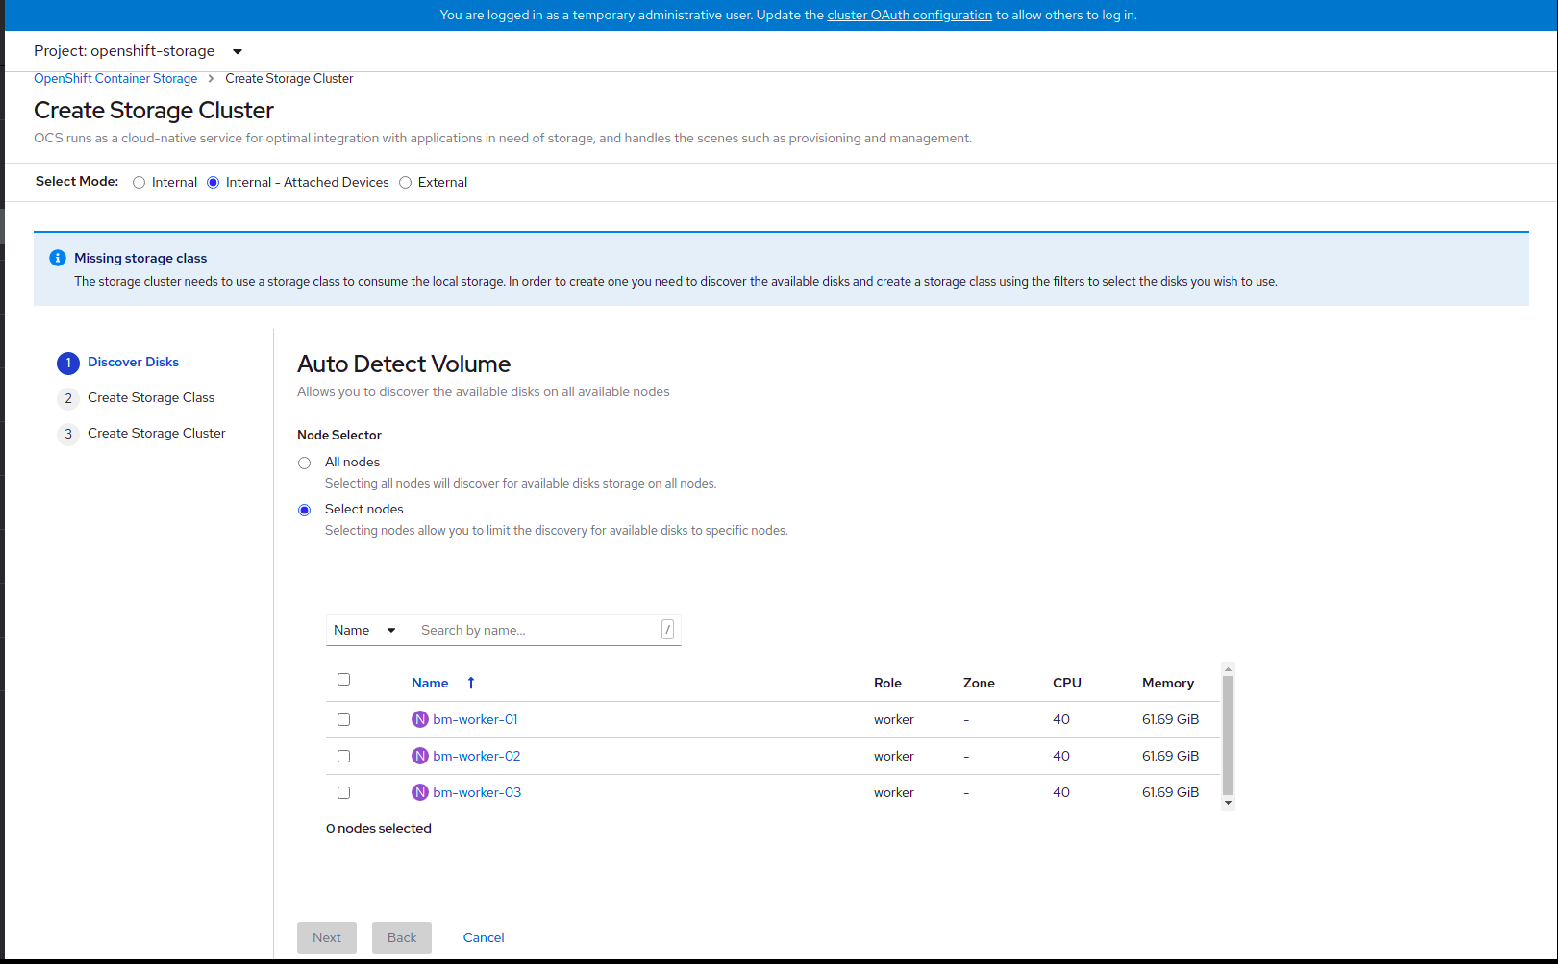
Task: Click the Back button
Action: coord(402,937)
